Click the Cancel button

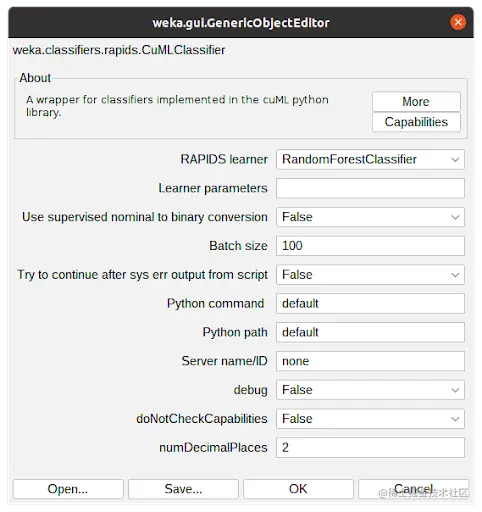click(x=413, y=489)
